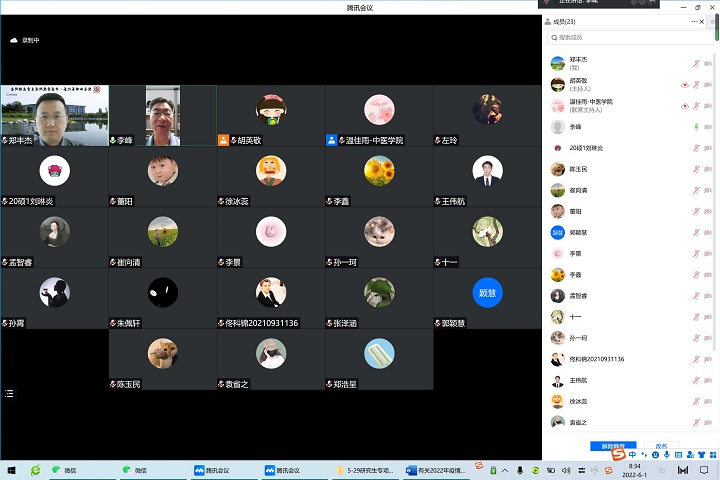Click the 改名 button
This screenshot has height=480, width=720.
661,446
